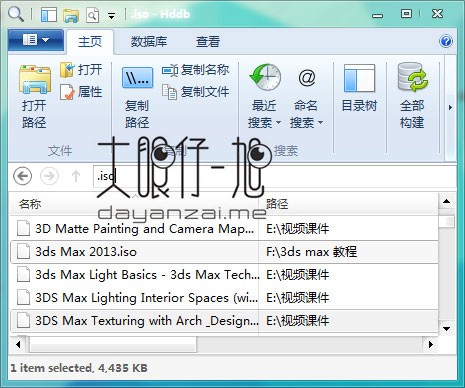The image size is (465, 388).
Task: Click the horizontal scrollbar right arrow
Action: click(x=431, y=344)
